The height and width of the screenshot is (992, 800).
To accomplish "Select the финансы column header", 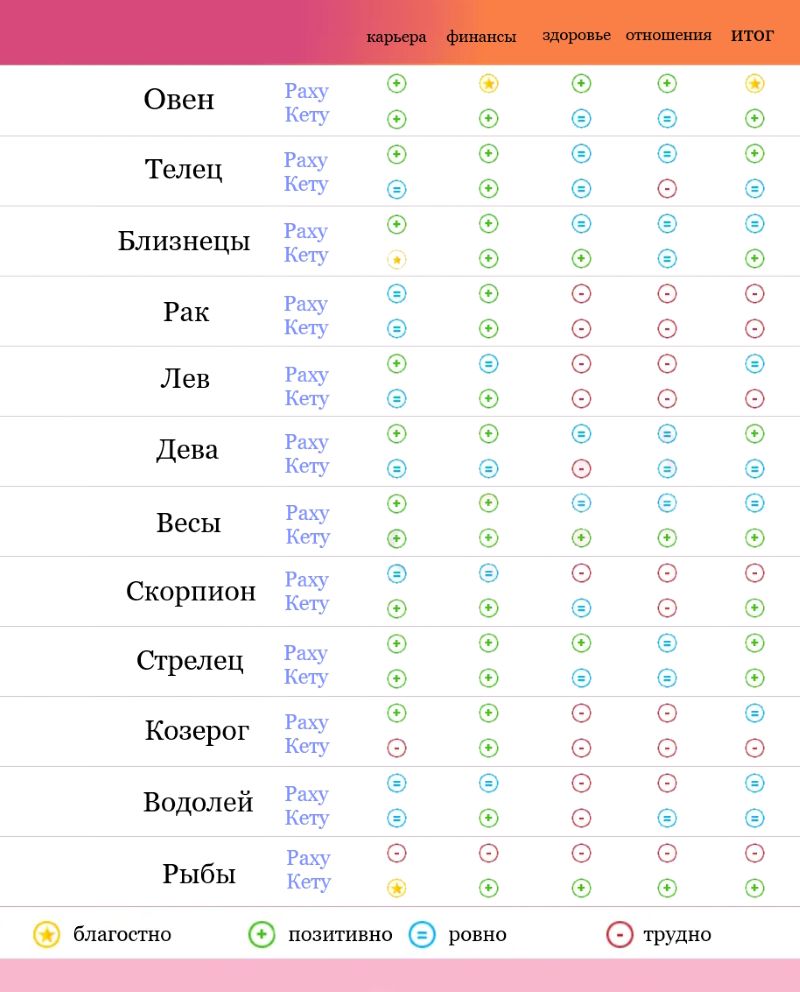I will pyautogui.click(x=481, y=37).
